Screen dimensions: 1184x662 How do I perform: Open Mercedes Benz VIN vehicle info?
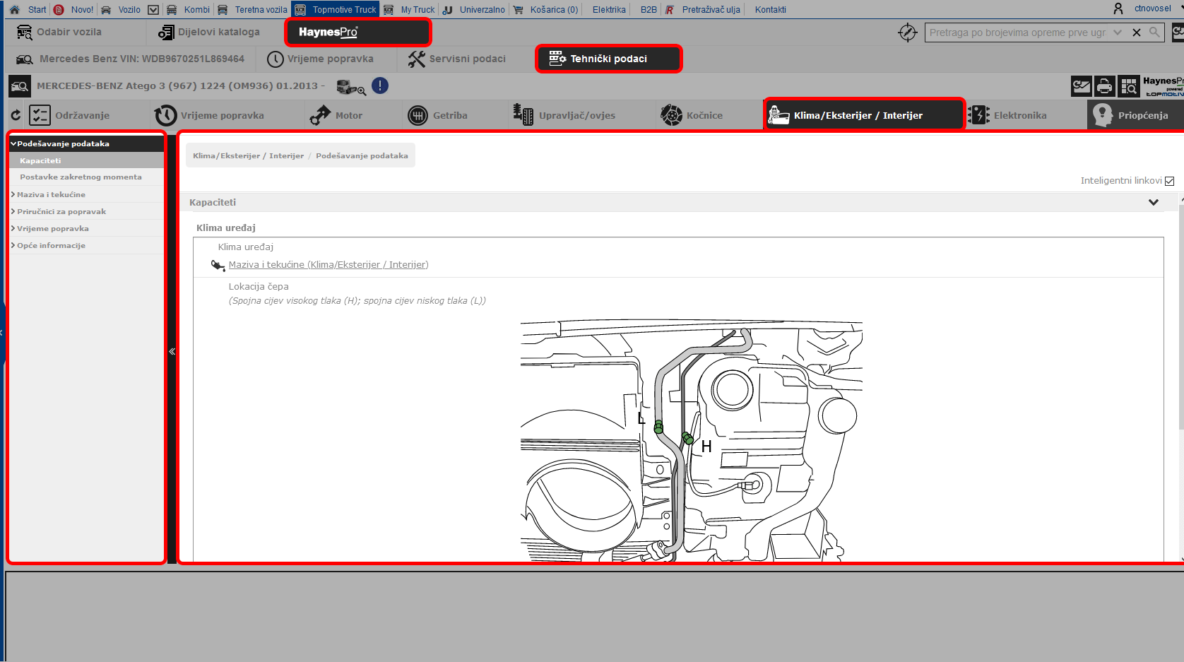tap(131, 59)
